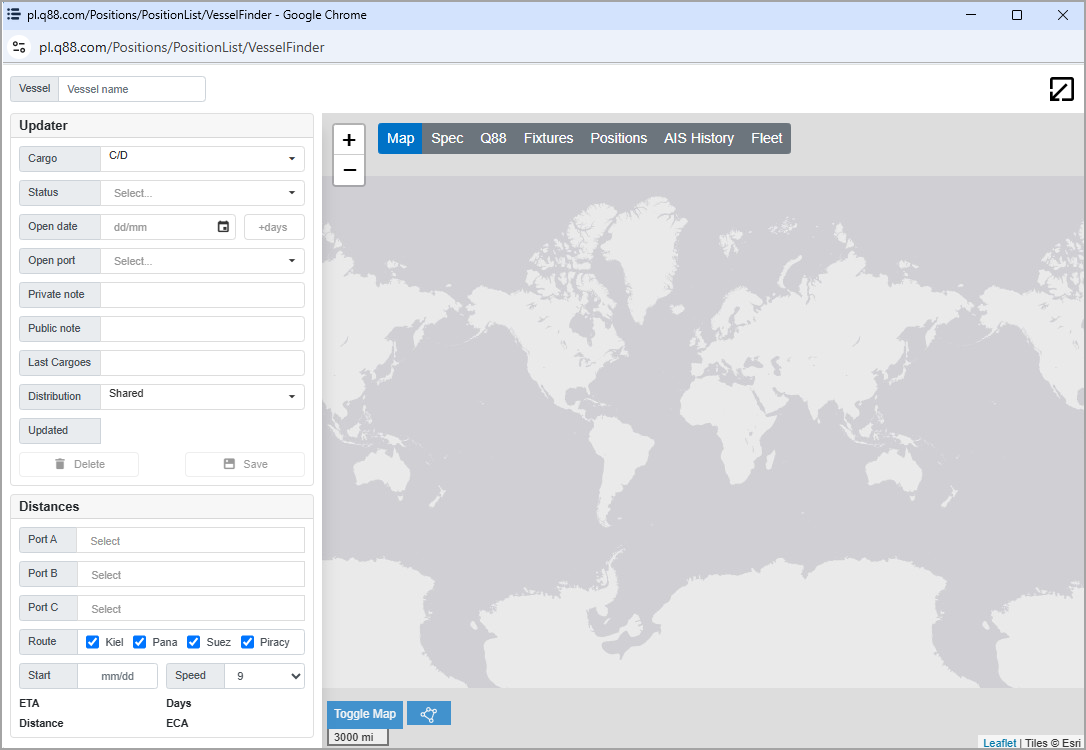Switch to the AIS History tab
Viewport: 1086px width, 750px height.
[x=699, y=139]
